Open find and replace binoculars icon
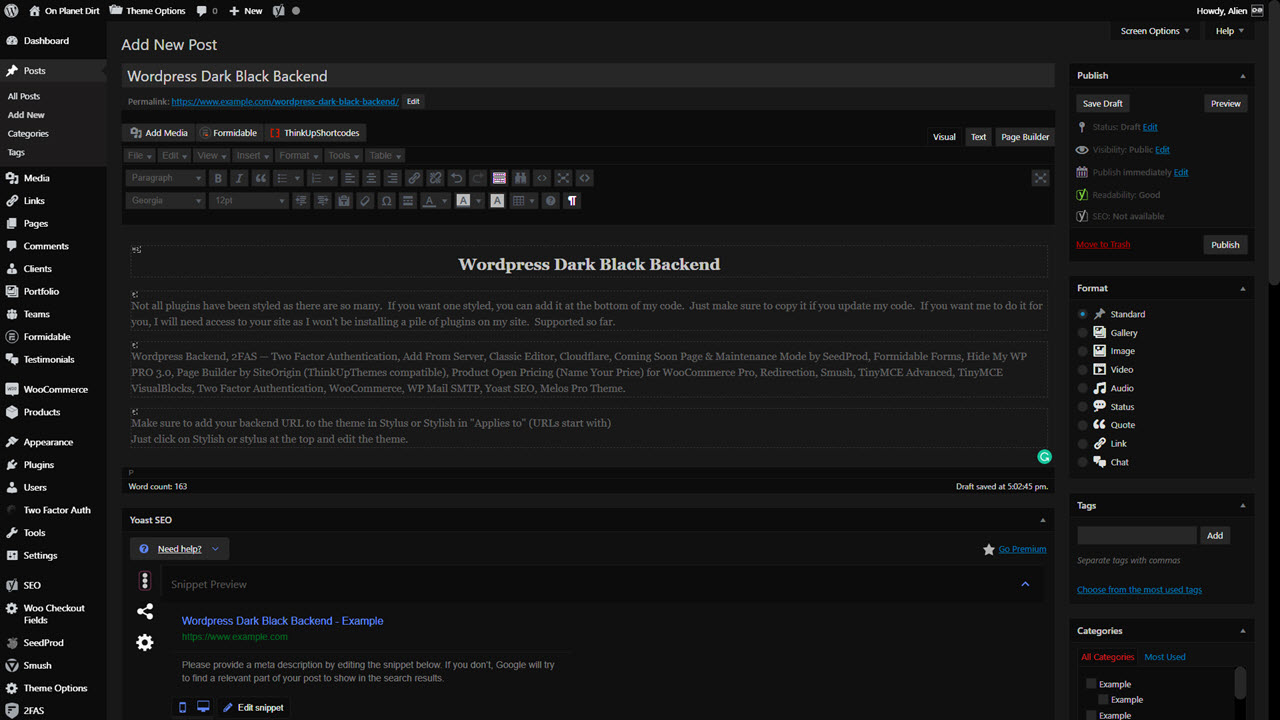The width and height of the screenshot is (1280, 720). pos(521,178)
